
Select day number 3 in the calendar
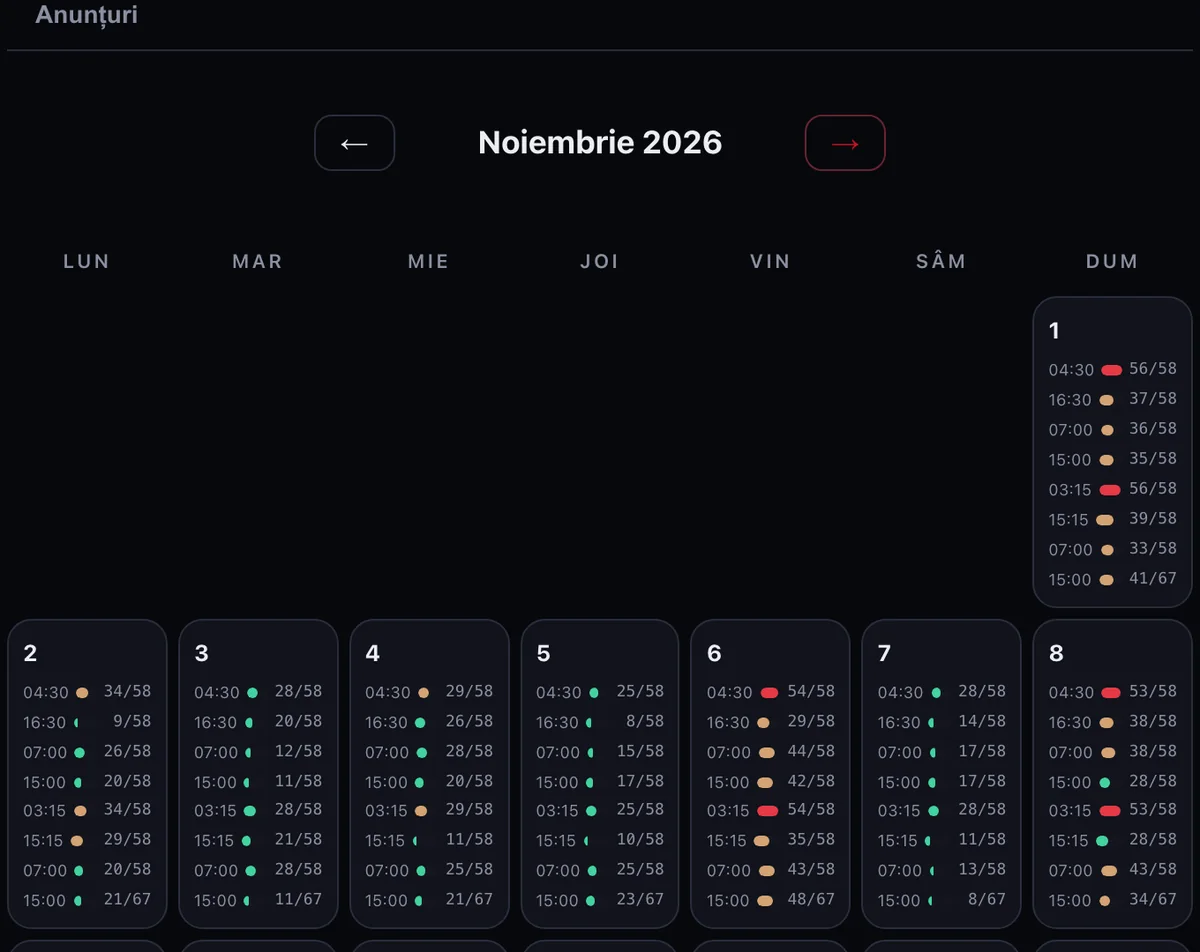tap(202, 653)
